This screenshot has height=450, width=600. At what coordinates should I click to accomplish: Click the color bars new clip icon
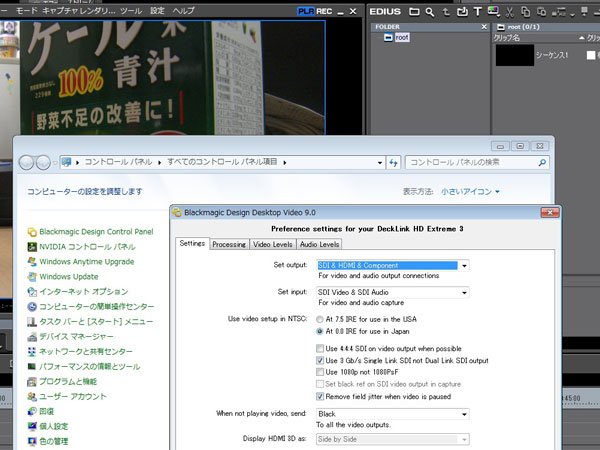[493, 11]
